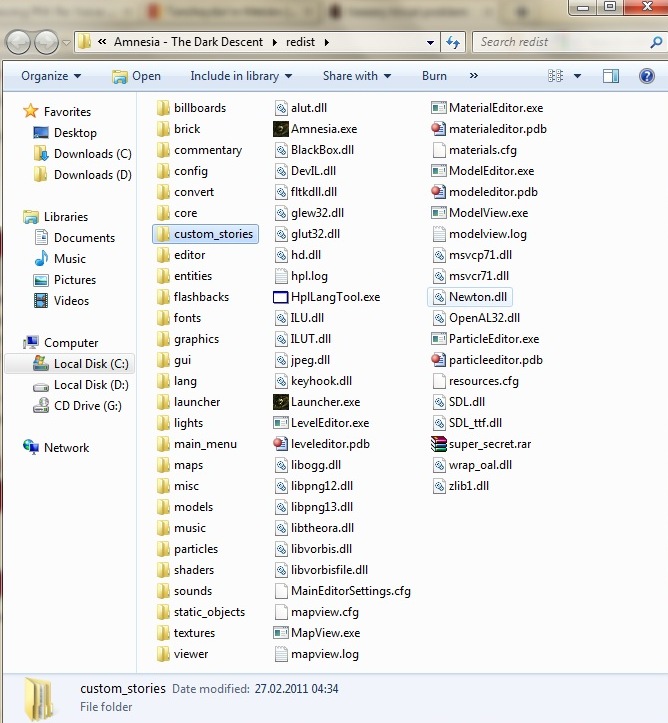
Task: Expand the Include in library dropdown
Action: (x=241, y=76)
